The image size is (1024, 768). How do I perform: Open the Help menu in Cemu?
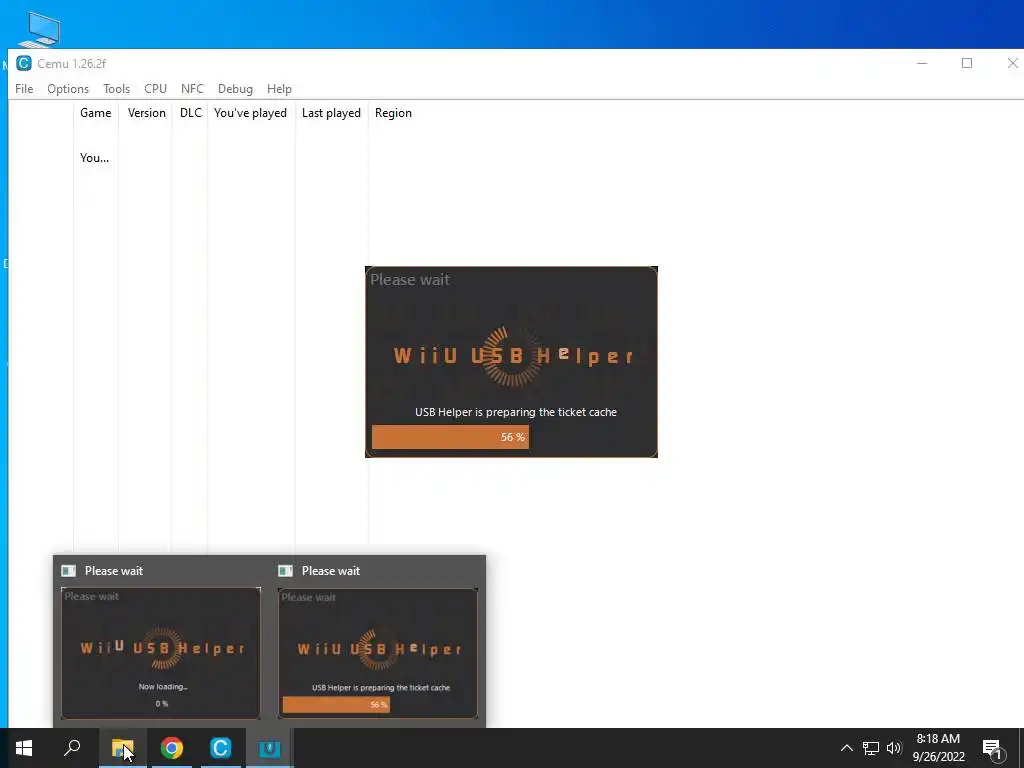point(279,89)
